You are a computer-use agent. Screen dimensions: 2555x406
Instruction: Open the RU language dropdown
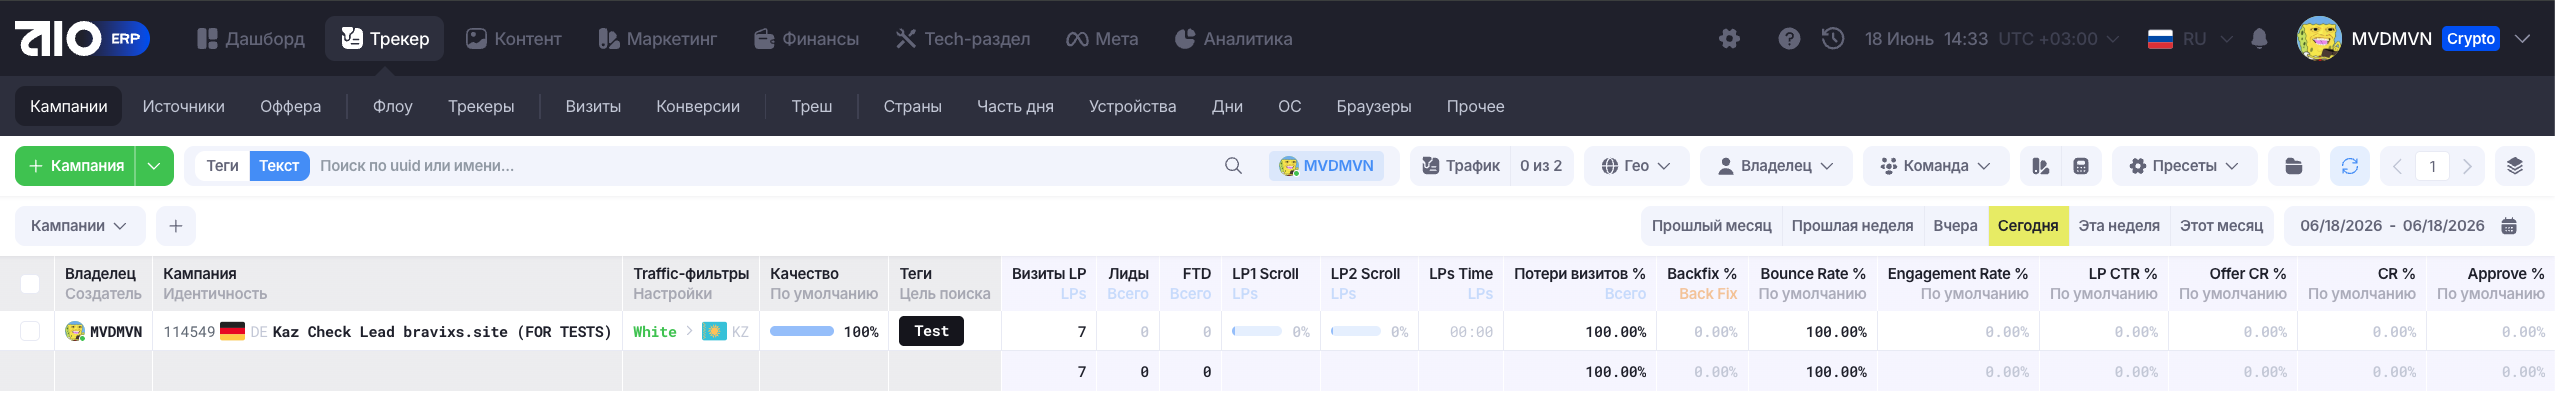point(2207,39)
